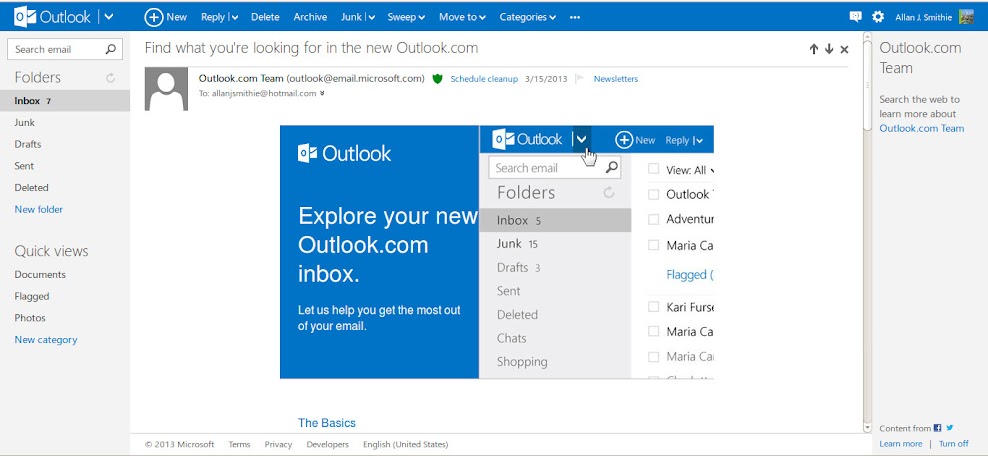Open the Photos quick view
The width and height of the screenshot is (988, 456).
coord(30,318)
